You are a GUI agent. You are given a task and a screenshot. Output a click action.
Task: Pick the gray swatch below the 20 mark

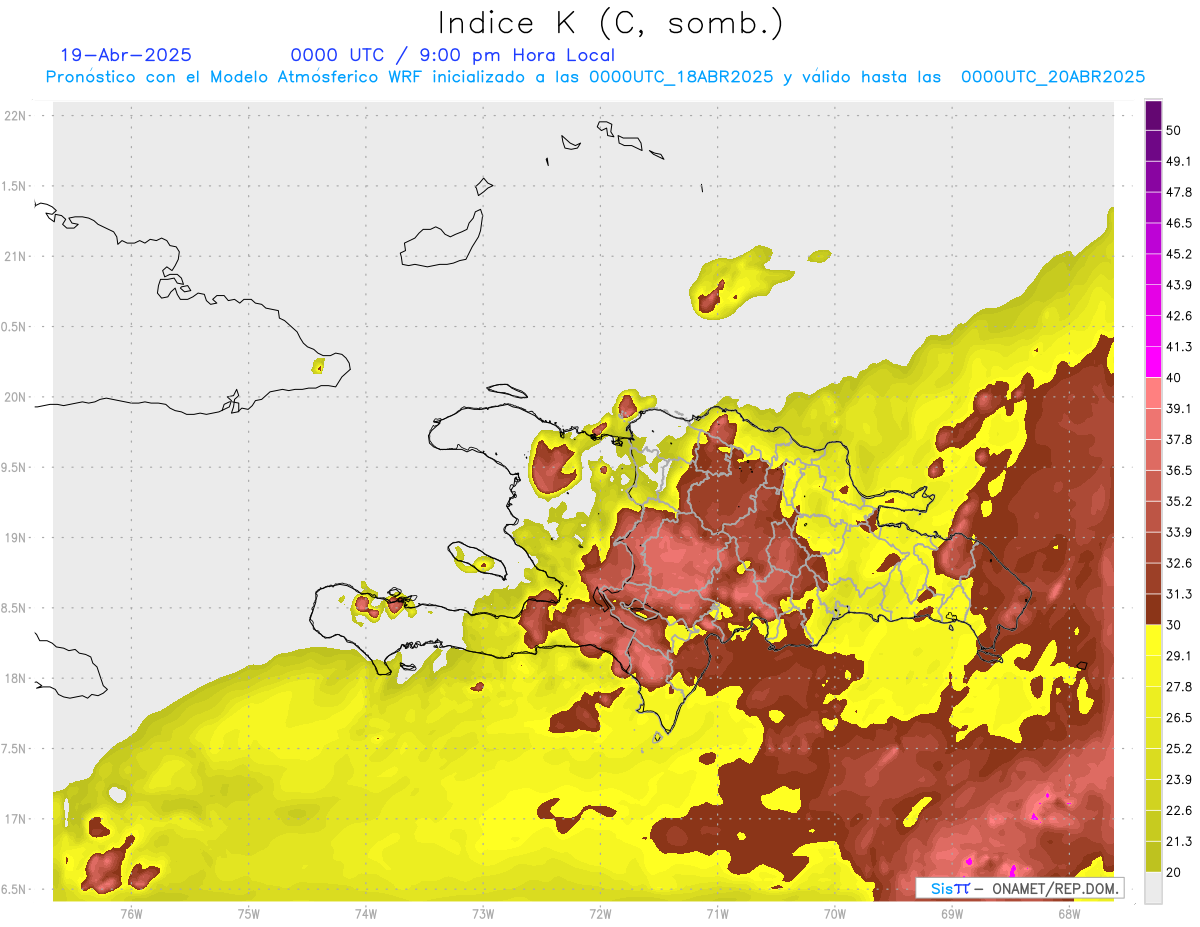(x=1153, y=887)
